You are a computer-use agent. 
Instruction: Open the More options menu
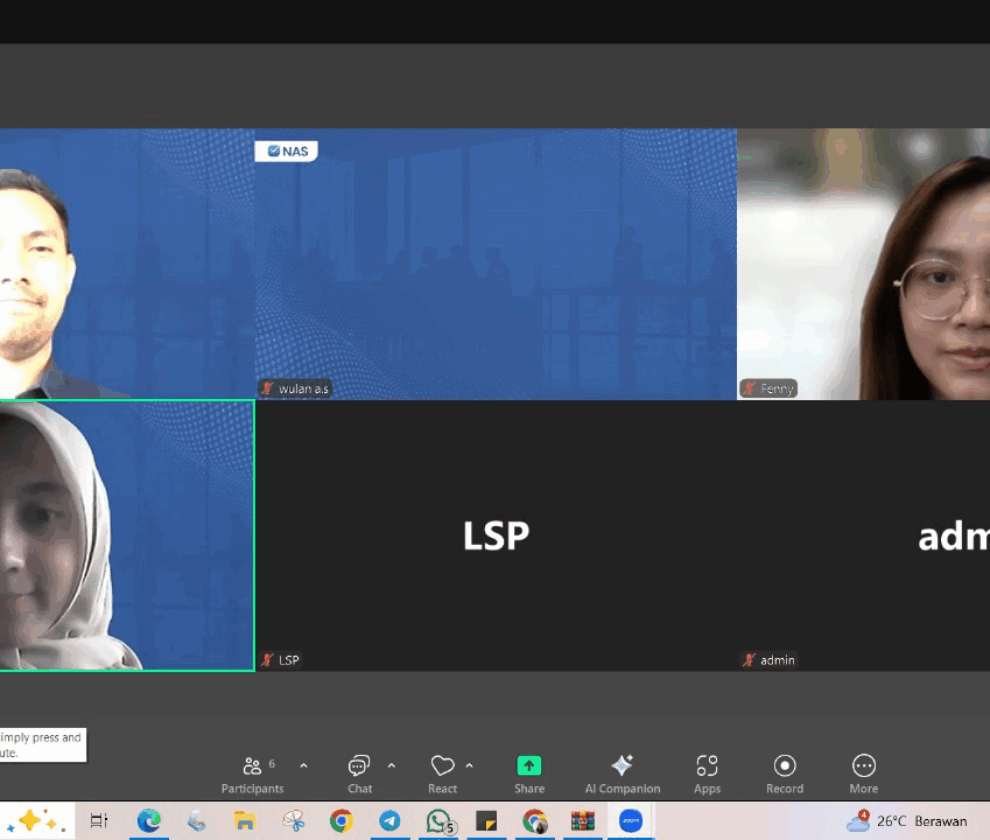(863, 773)
